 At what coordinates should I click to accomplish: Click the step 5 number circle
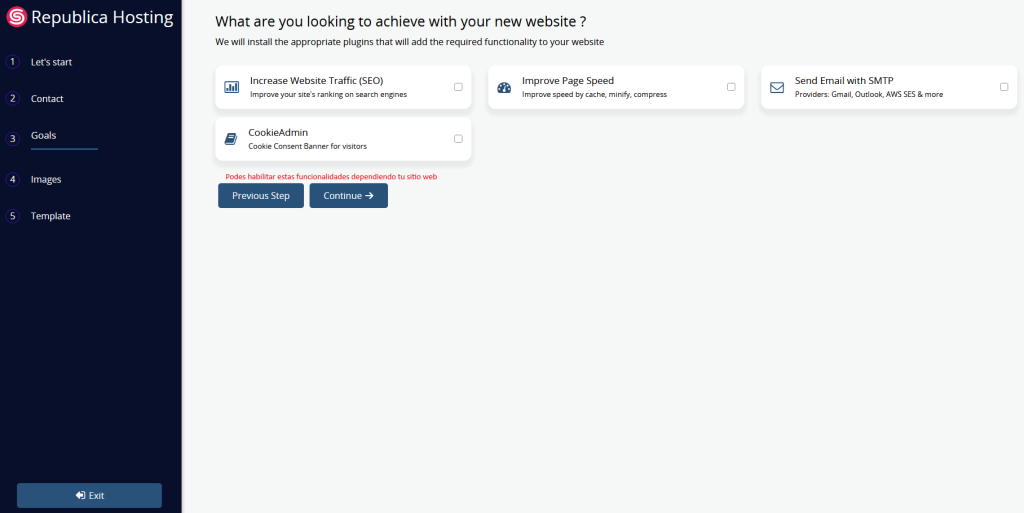click(13, 216)
